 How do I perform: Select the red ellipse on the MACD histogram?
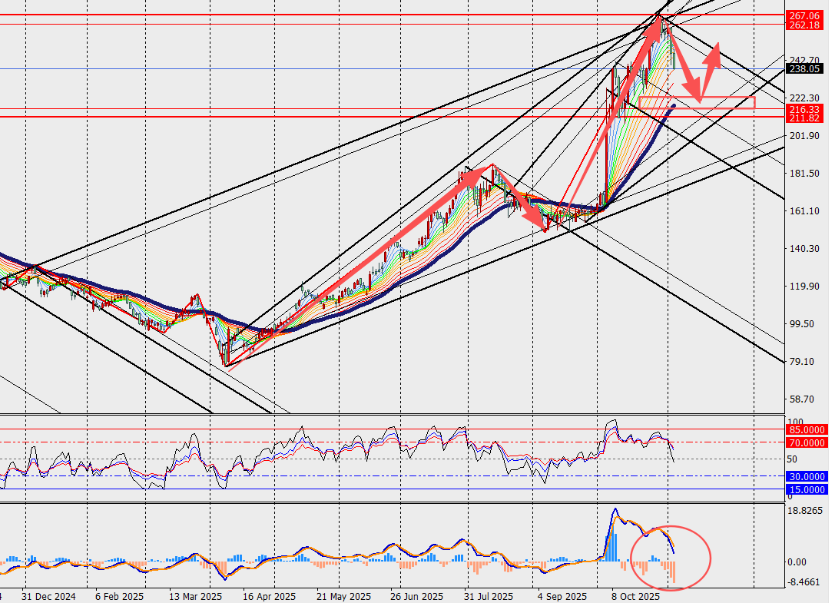coord(671,555)
